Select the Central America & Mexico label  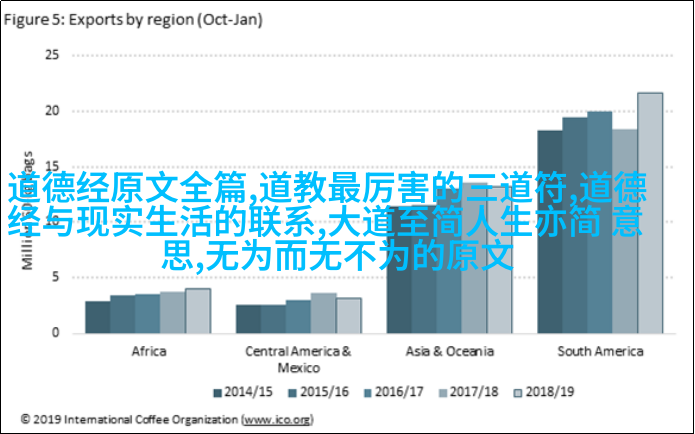tap(299, 359)
